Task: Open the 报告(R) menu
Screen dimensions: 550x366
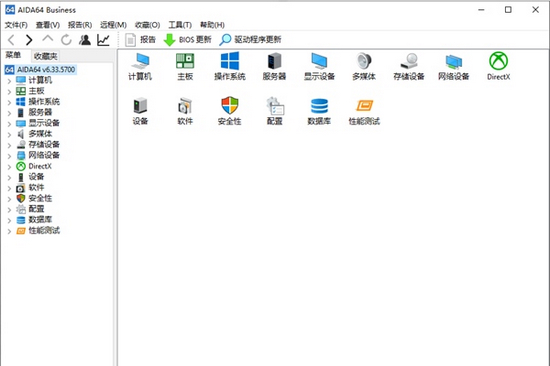Action: point(80,25)
